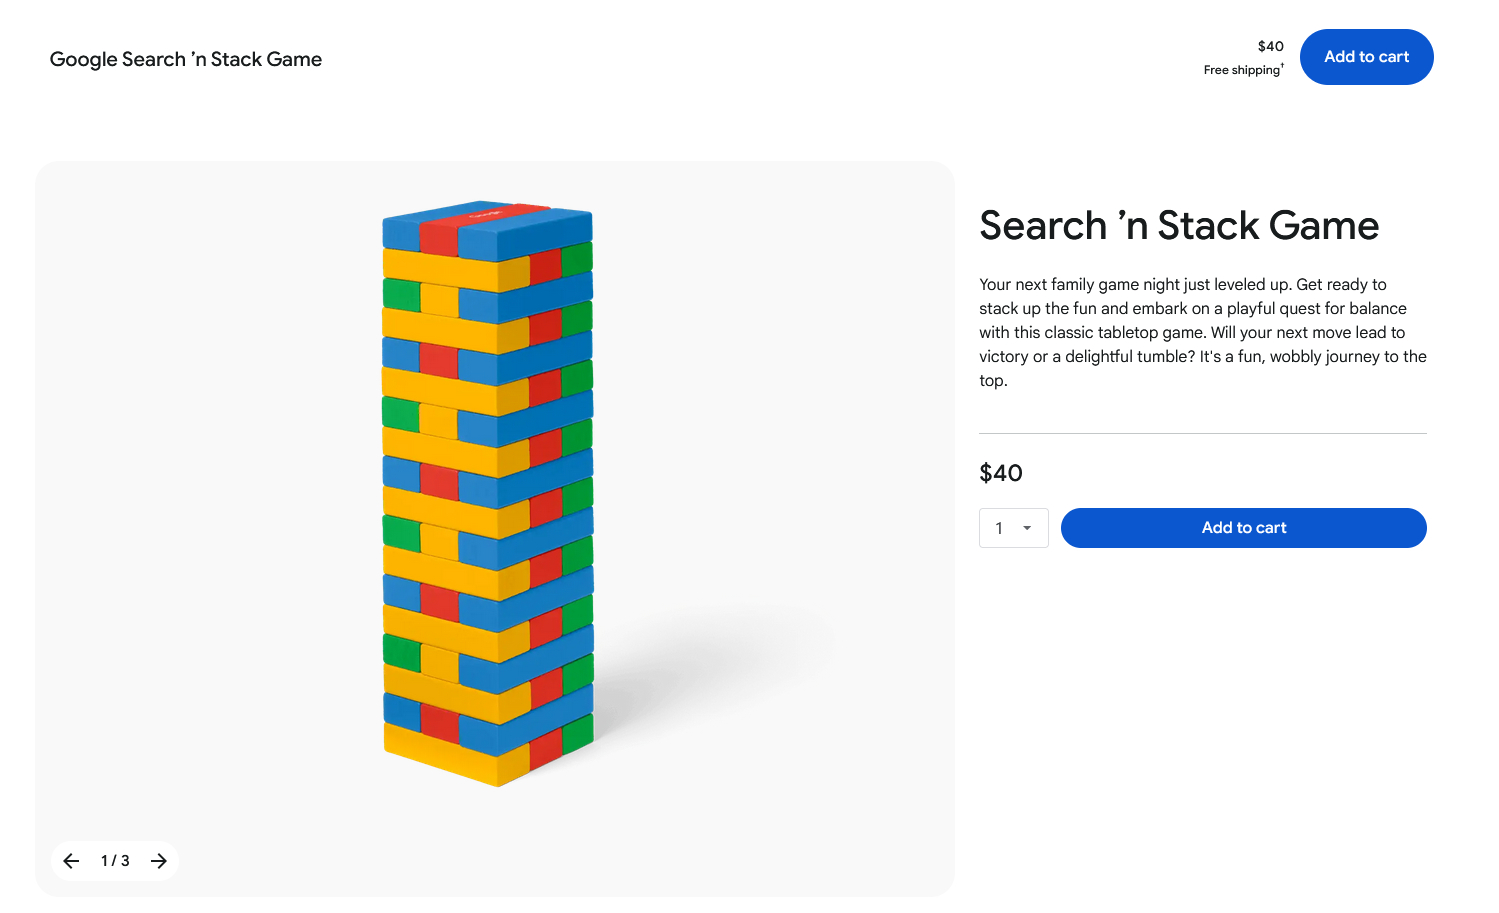Click the dagger footnote mark after shipping
This screenshot has width=1499, height=913.
click(x=1282, y=66)
